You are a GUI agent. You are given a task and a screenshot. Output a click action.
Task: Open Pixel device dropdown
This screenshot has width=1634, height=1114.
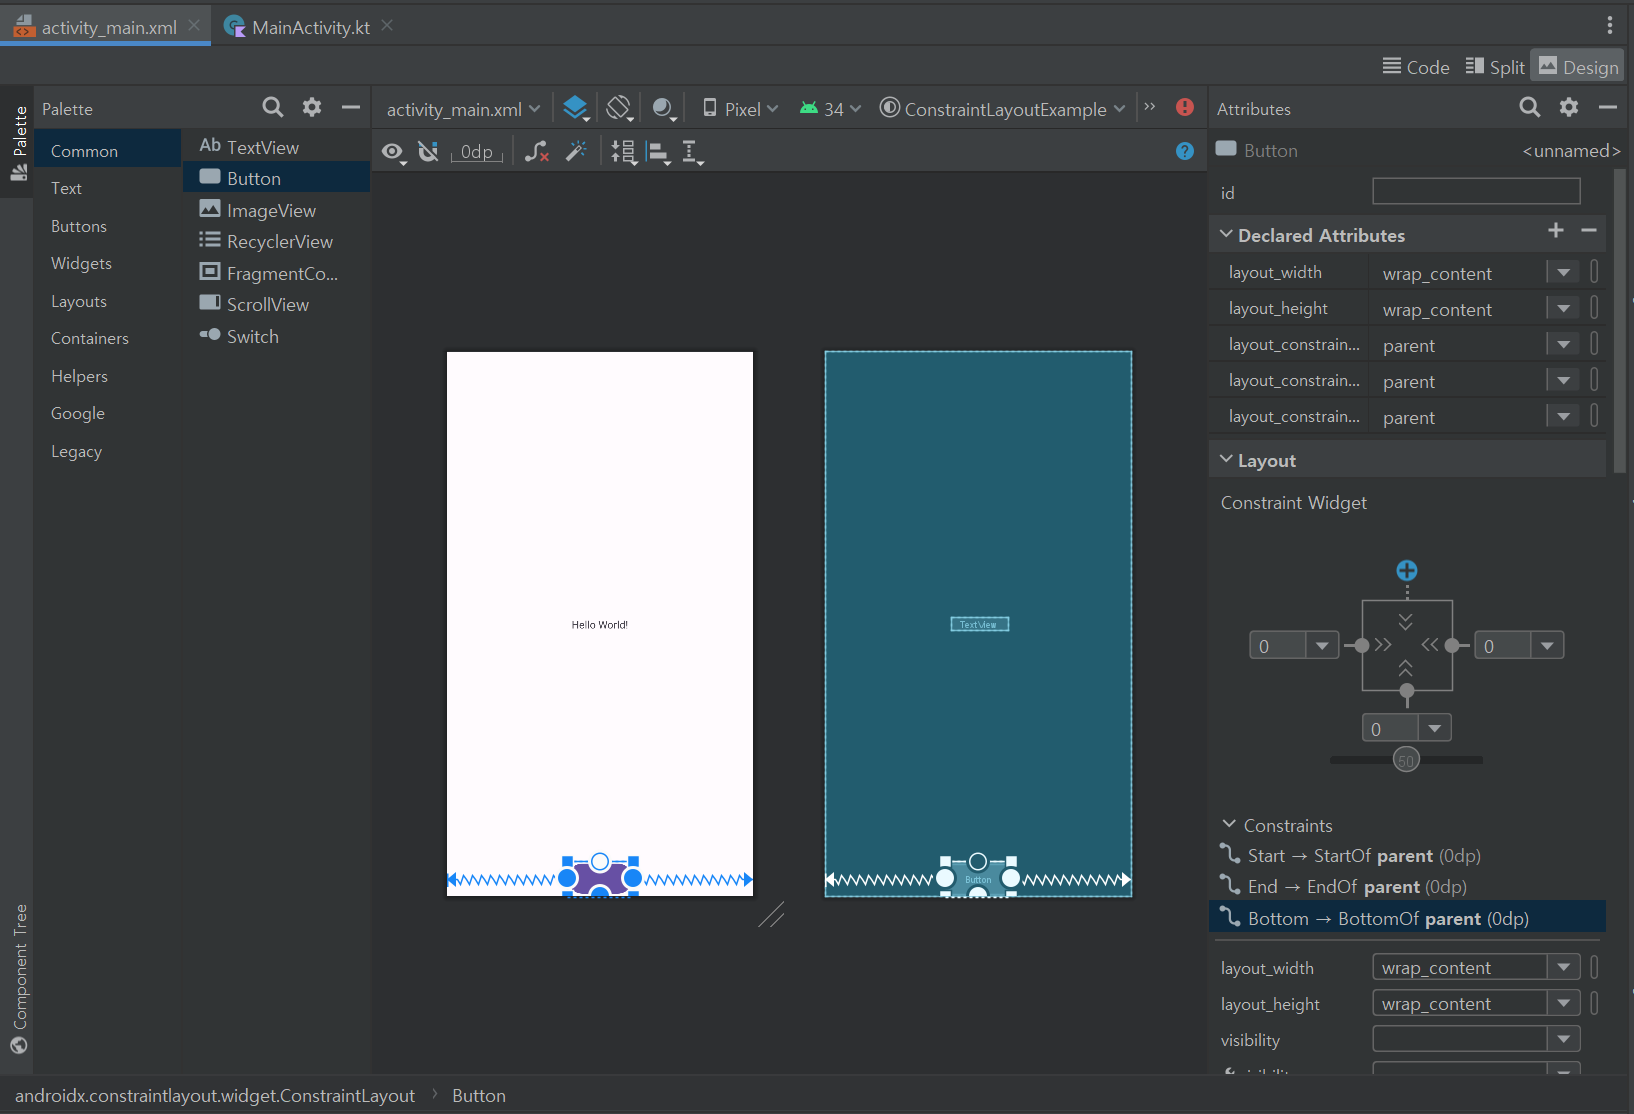740,109
